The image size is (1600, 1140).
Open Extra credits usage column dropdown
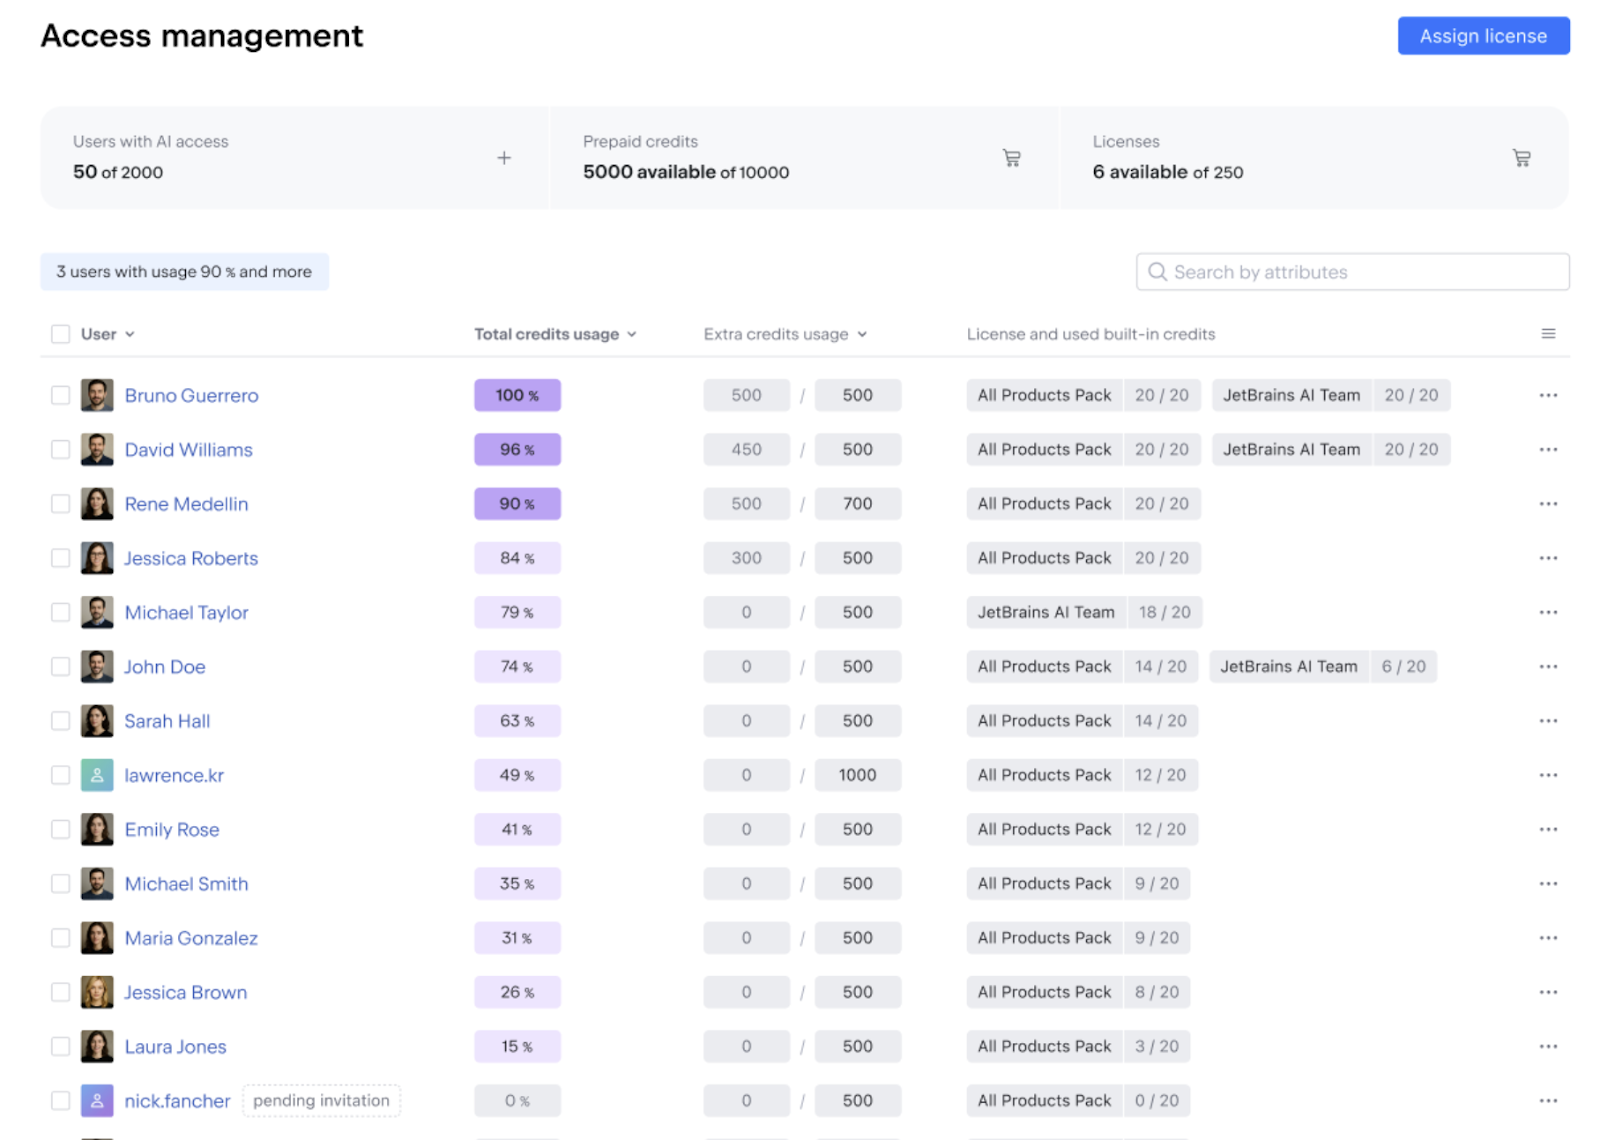point(861,334)
